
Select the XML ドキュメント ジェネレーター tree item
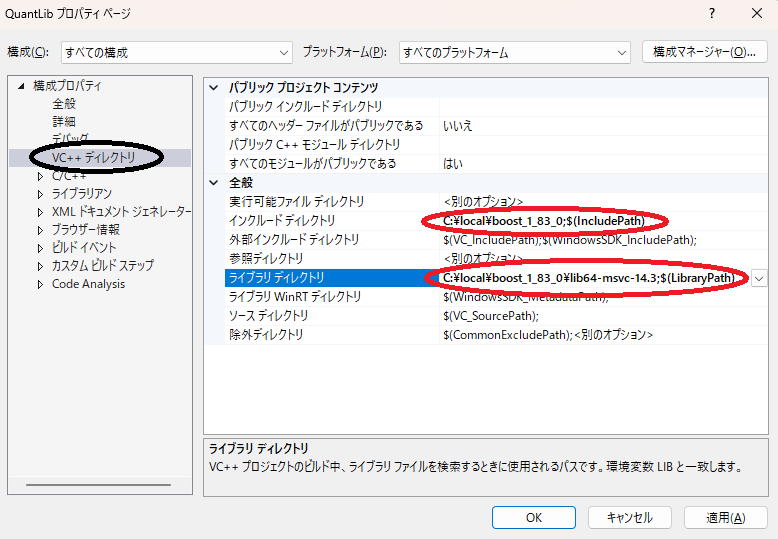122,212
